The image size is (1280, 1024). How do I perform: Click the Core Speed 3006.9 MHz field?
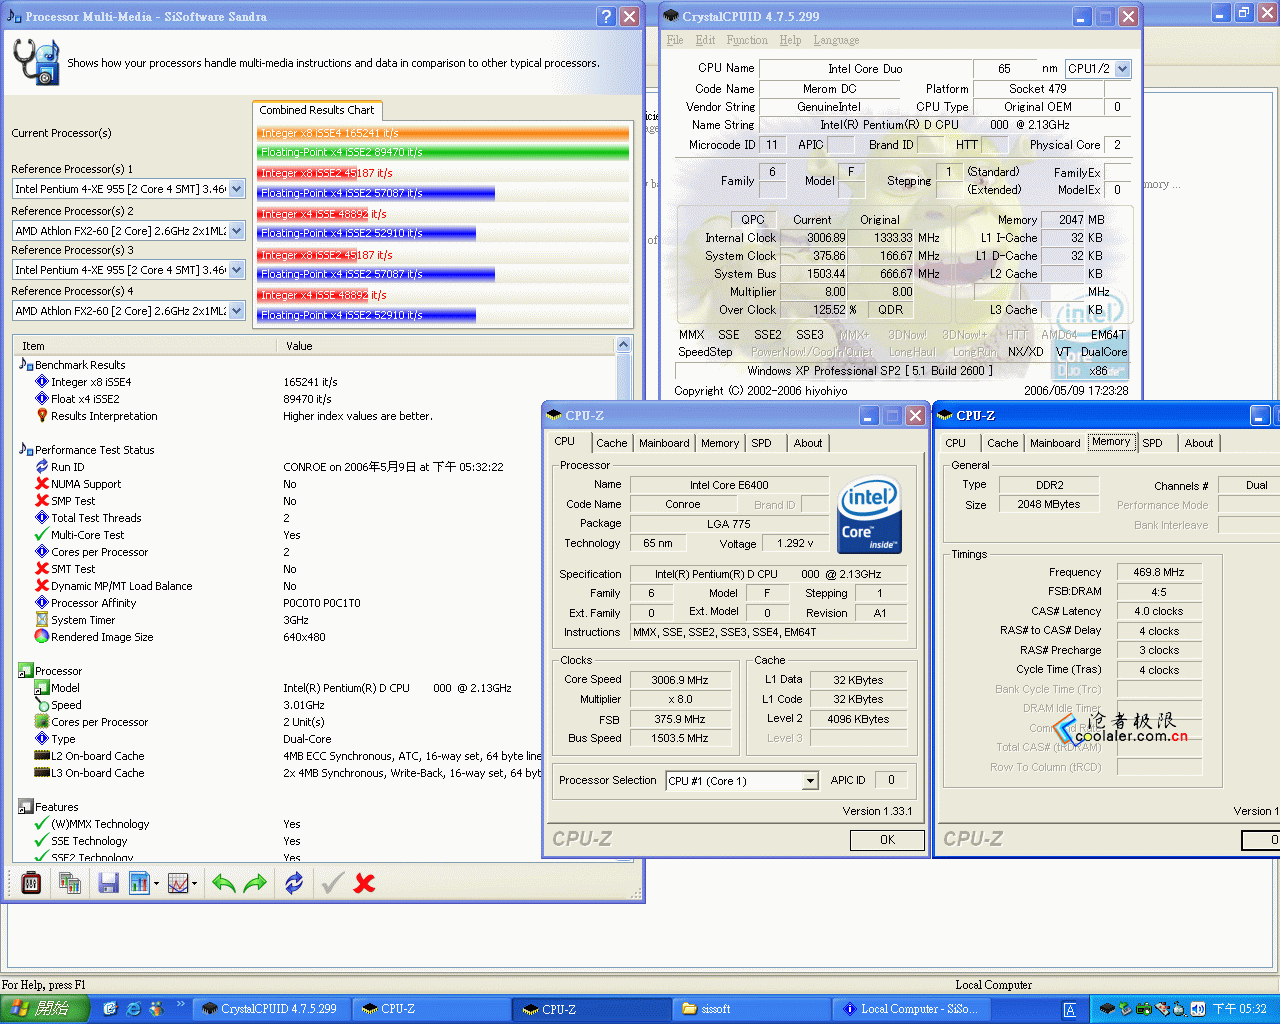680,680
